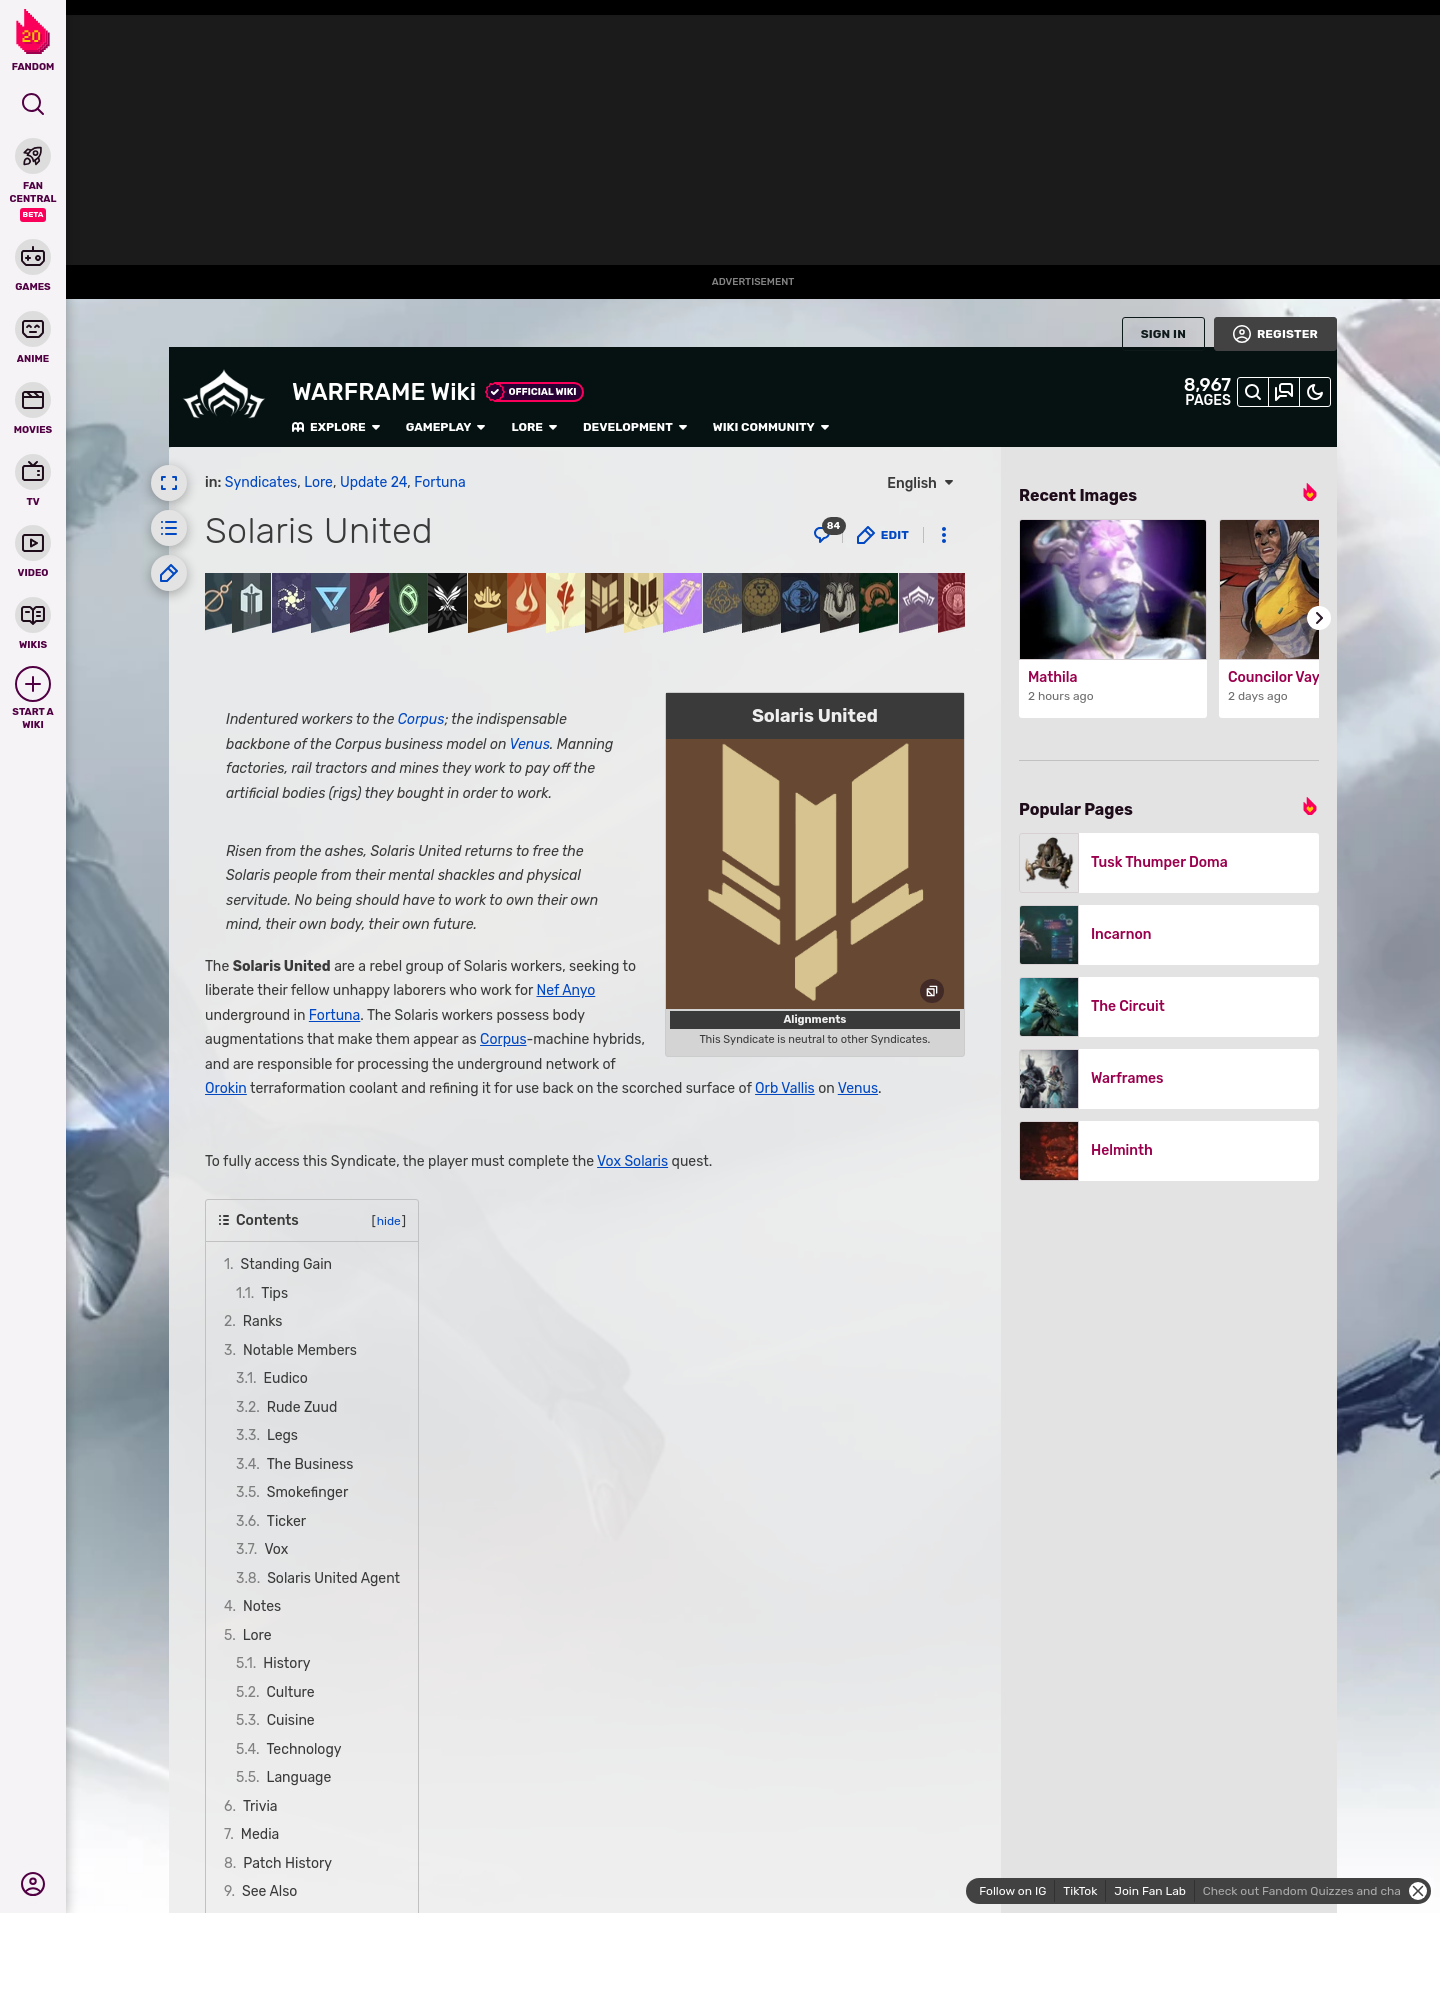Expand the Explore dropdown menu
1440x2000 pixels.
336,427
